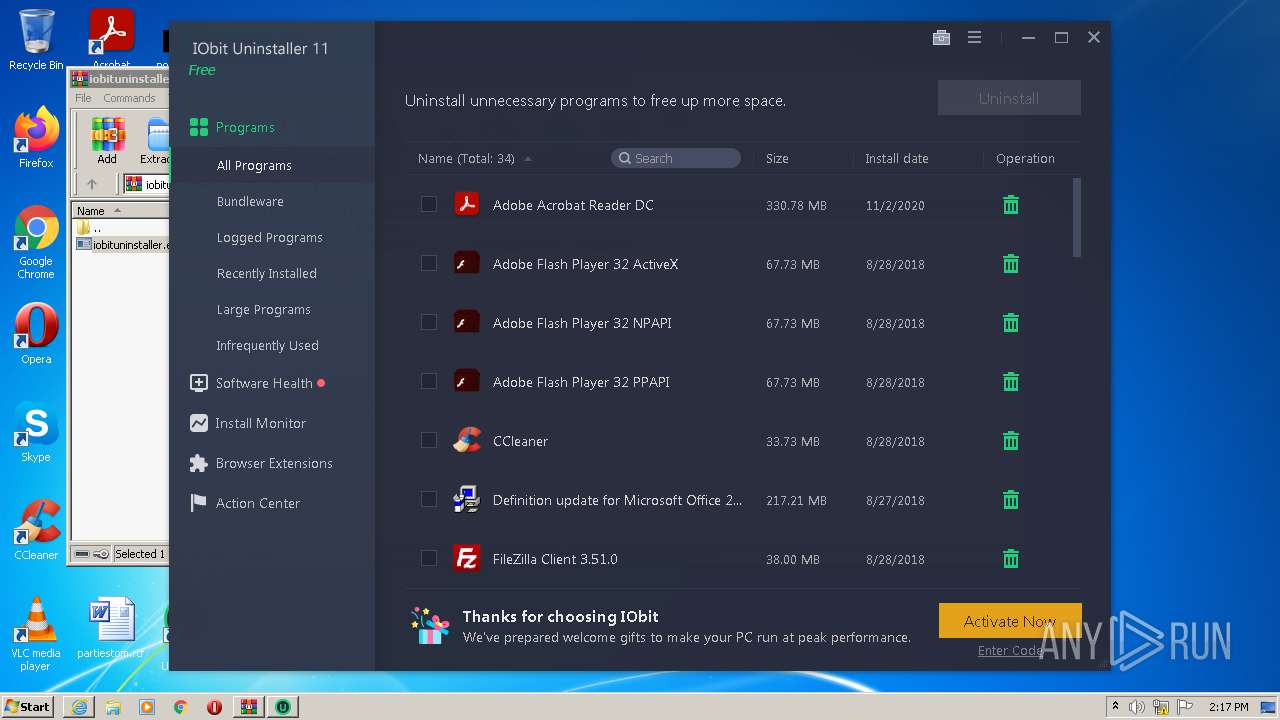Screen dimensions: 1280x720
Task: Sort by Name column sort arrow
Action: 528,159
